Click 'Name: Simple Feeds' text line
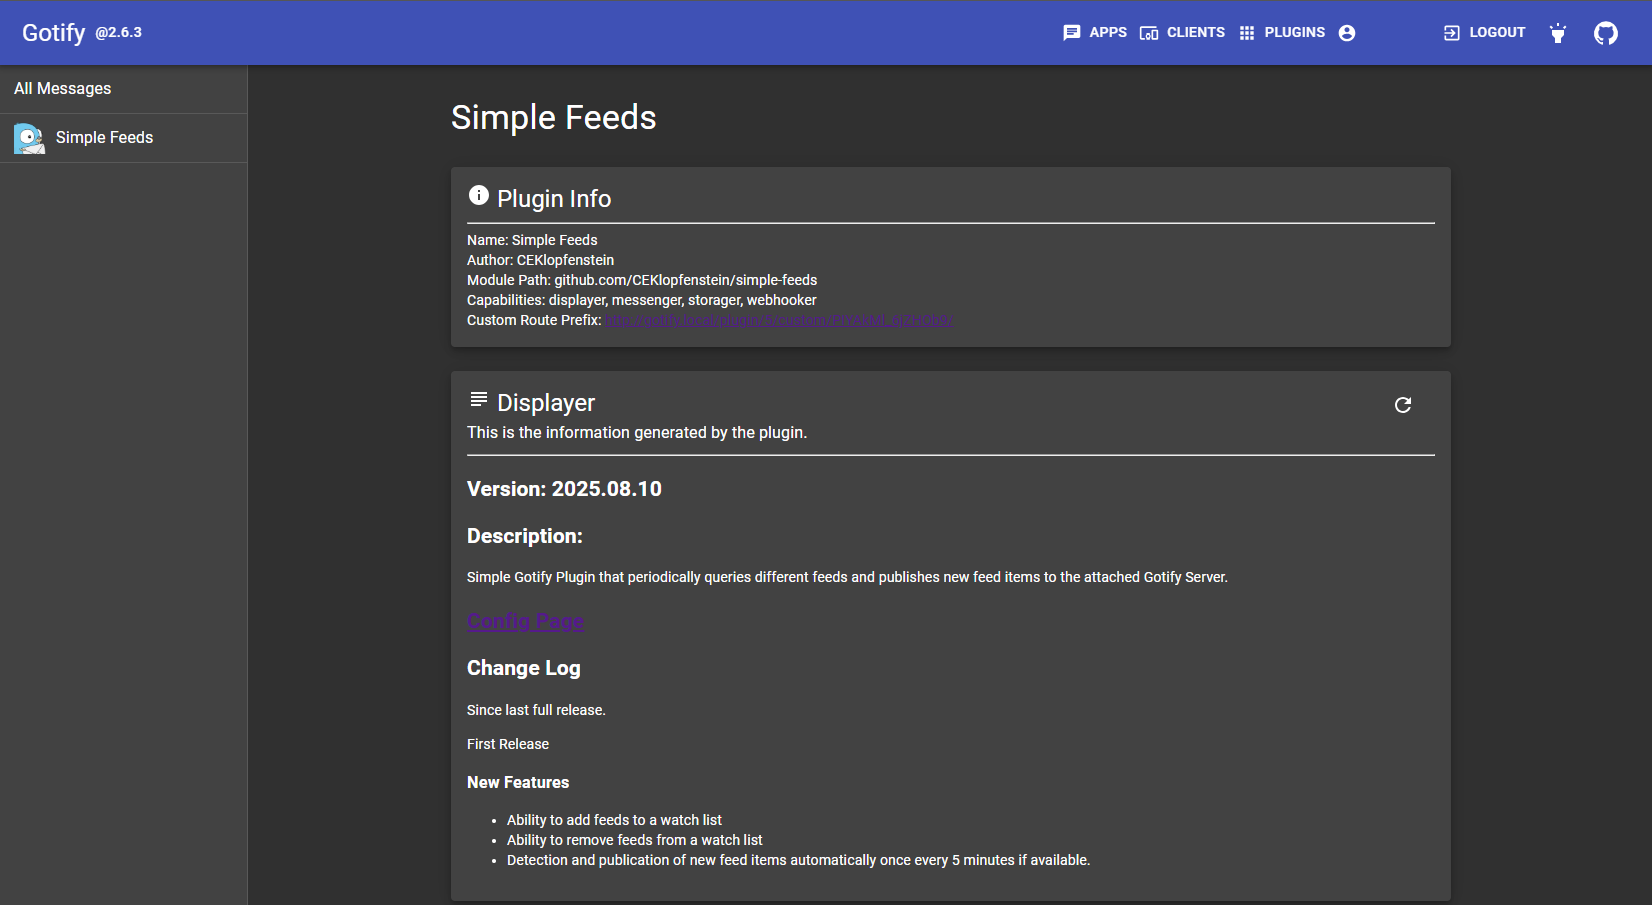This screenshot has width=1652, height=905. point(532,240)
